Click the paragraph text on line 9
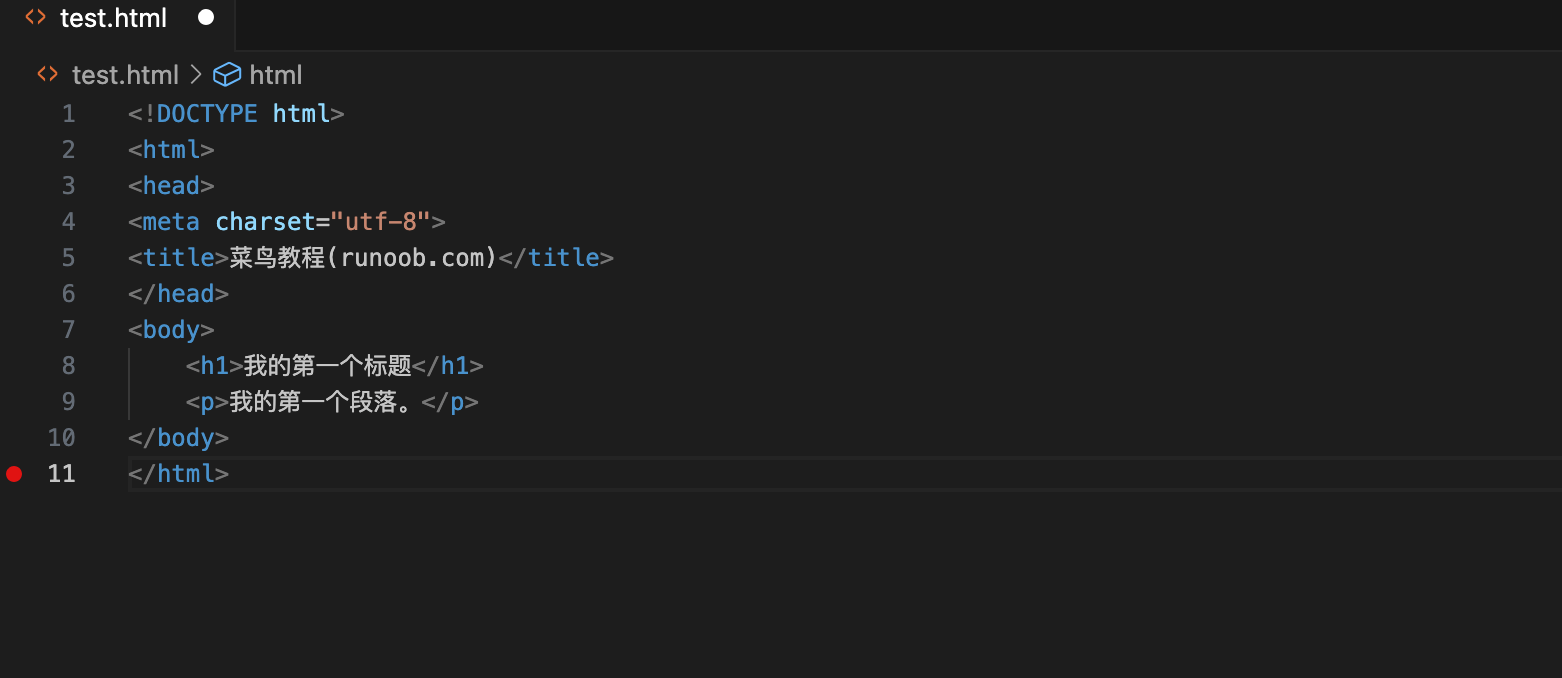 [324, 402]
